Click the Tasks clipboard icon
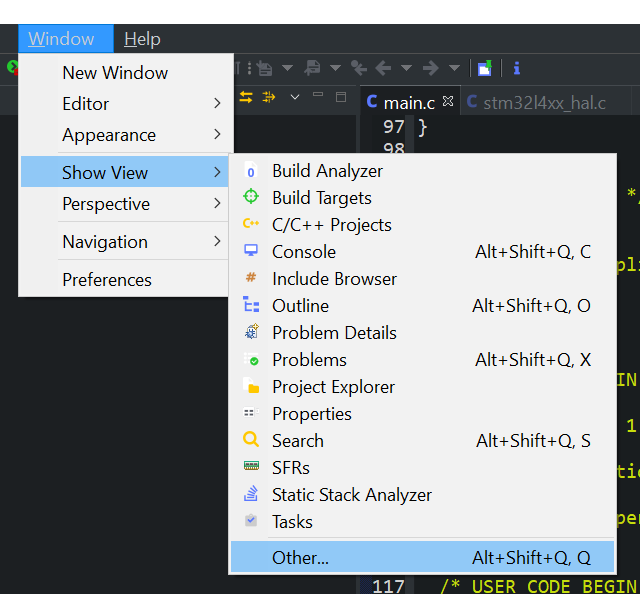Screen dimensions: 640x594 [251, 520]
